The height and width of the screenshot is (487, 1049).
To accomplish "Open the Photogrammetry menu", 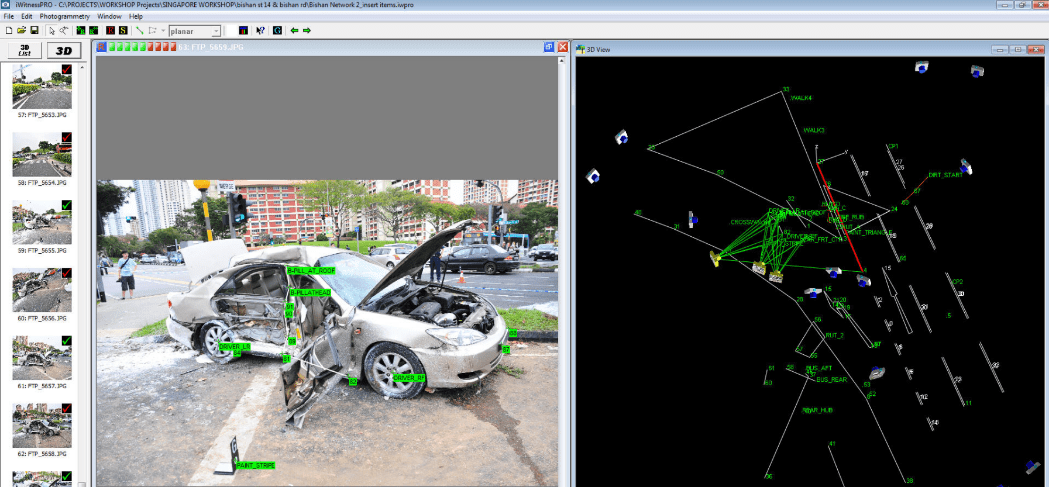I will tap(65, 16).
